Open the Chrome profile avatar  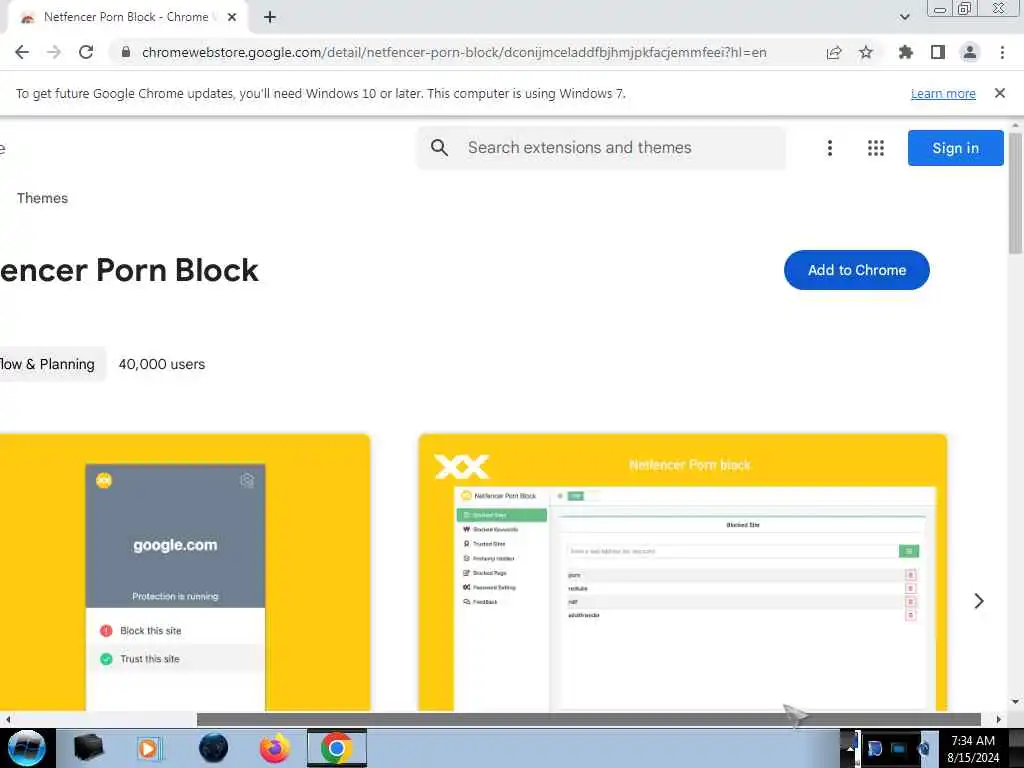970,52
